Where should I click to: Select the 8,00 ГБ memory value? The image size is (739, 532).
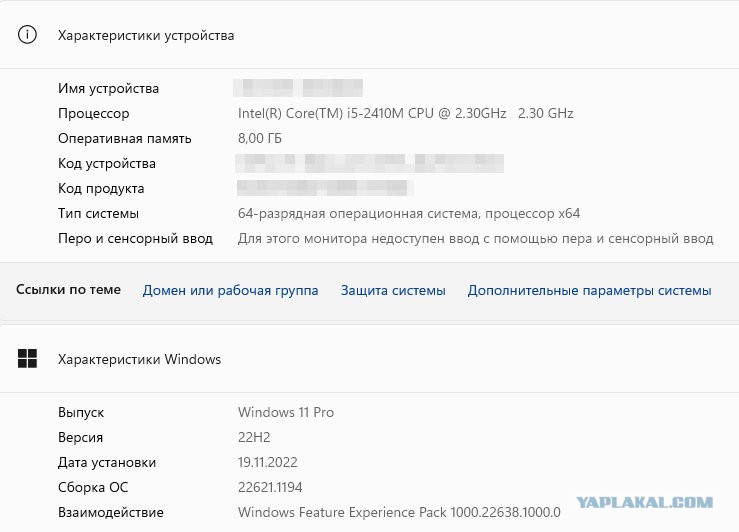click(x=260, y=139)
